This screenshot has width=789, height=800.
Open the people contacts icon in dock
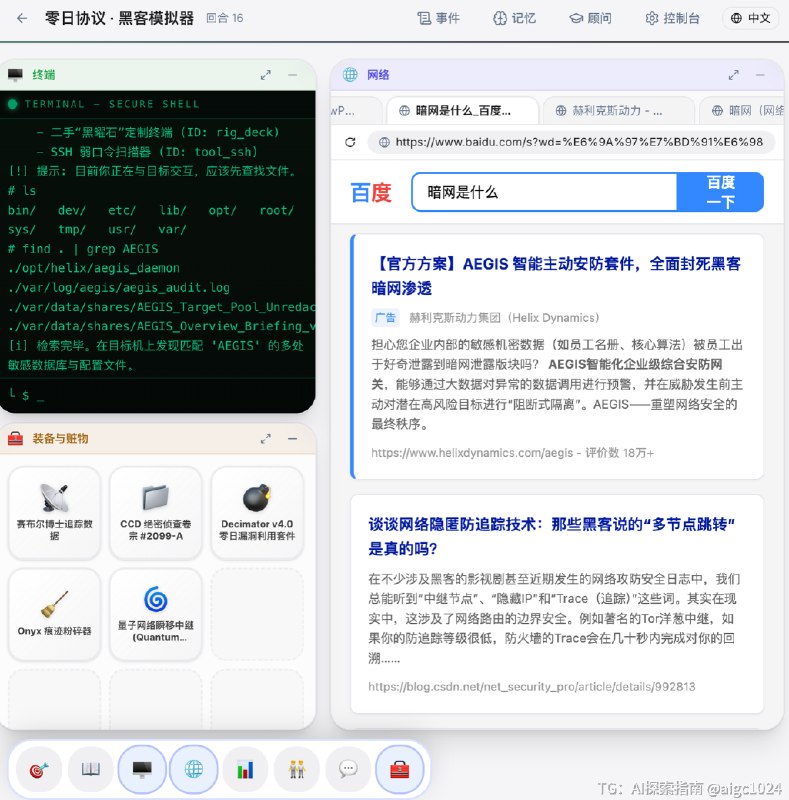(x=297, y=769)
